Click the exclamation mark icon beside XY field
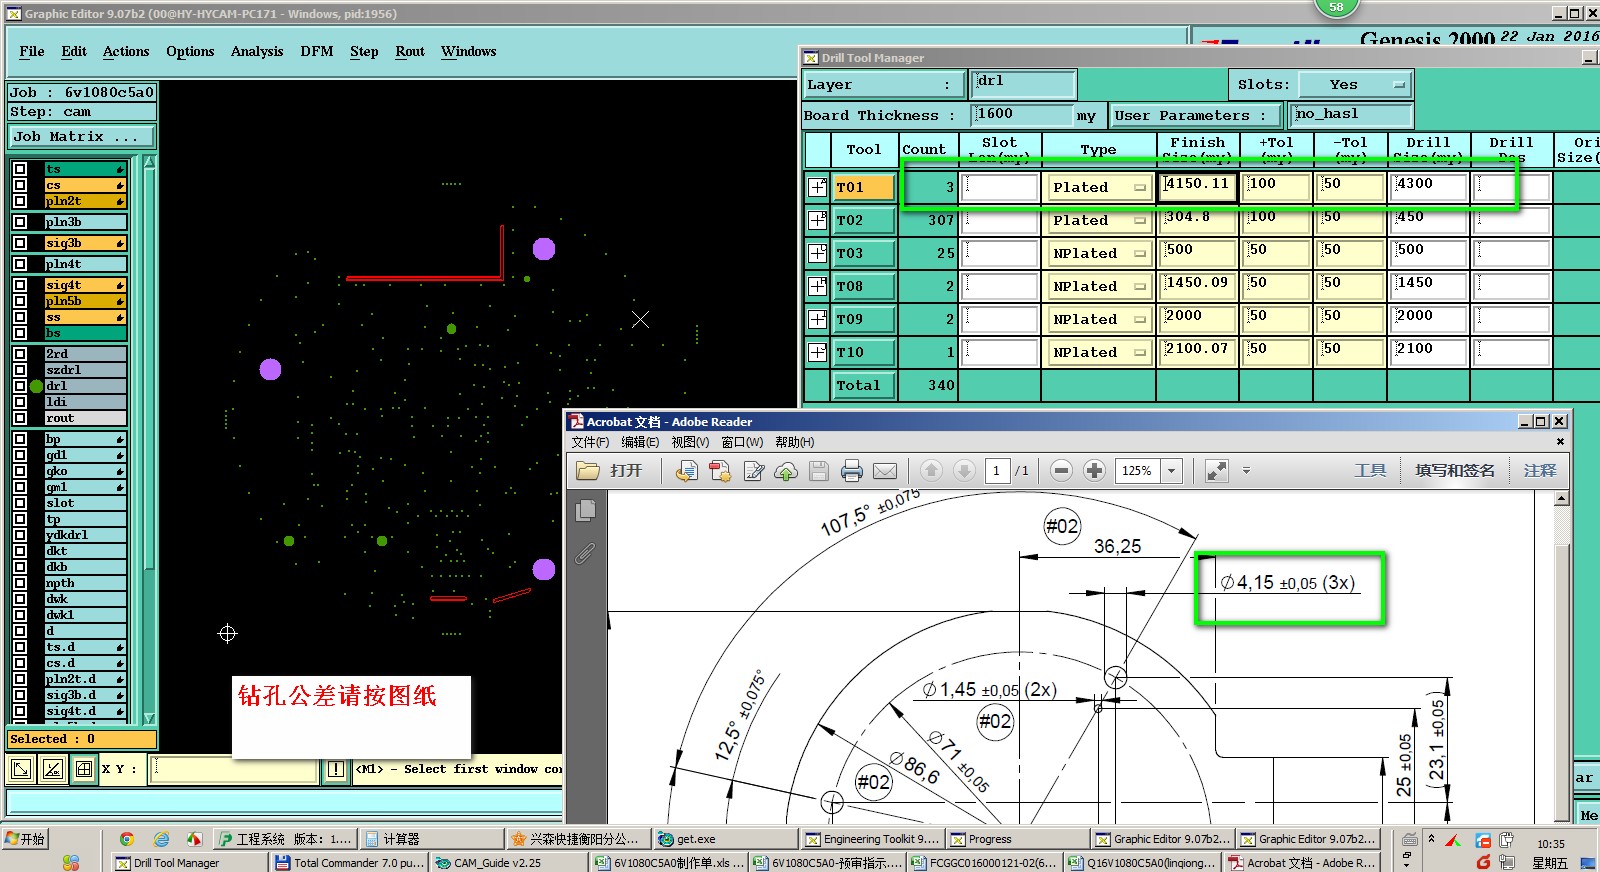 pyautogui.click(x=336, y=769)
